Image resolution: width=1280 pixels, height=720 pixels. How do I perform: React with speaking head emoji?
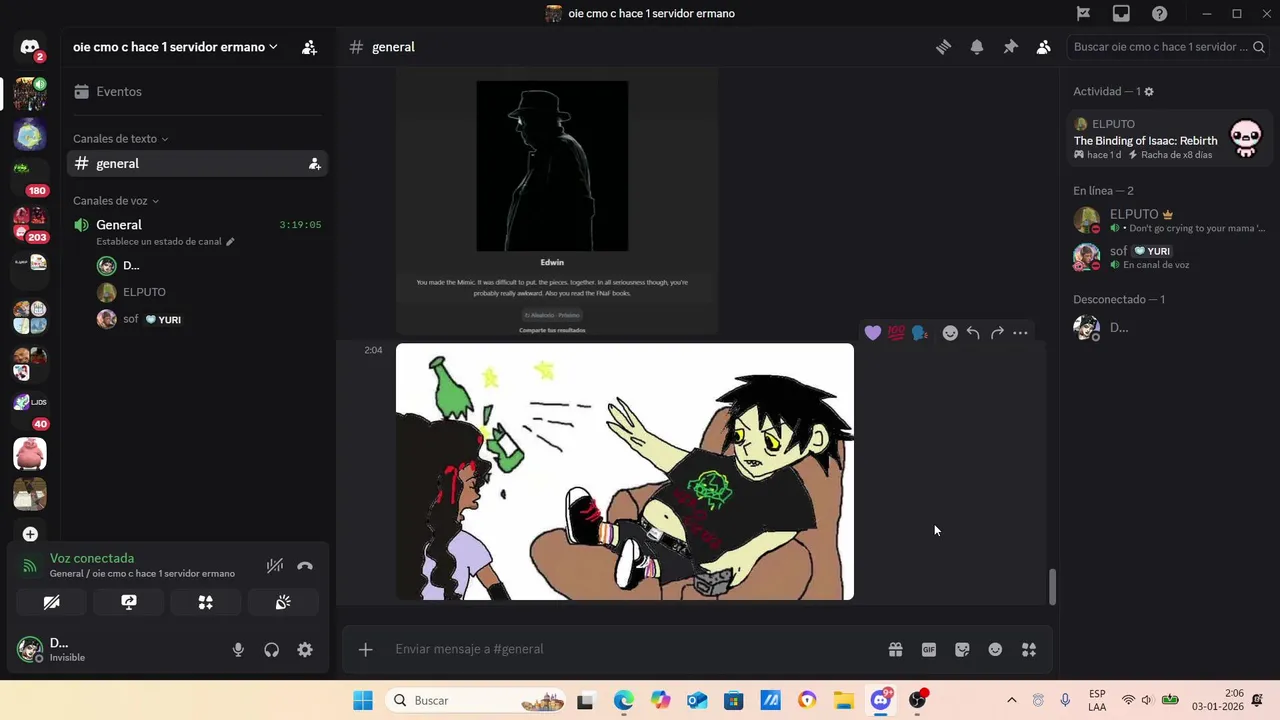(920, 333)
